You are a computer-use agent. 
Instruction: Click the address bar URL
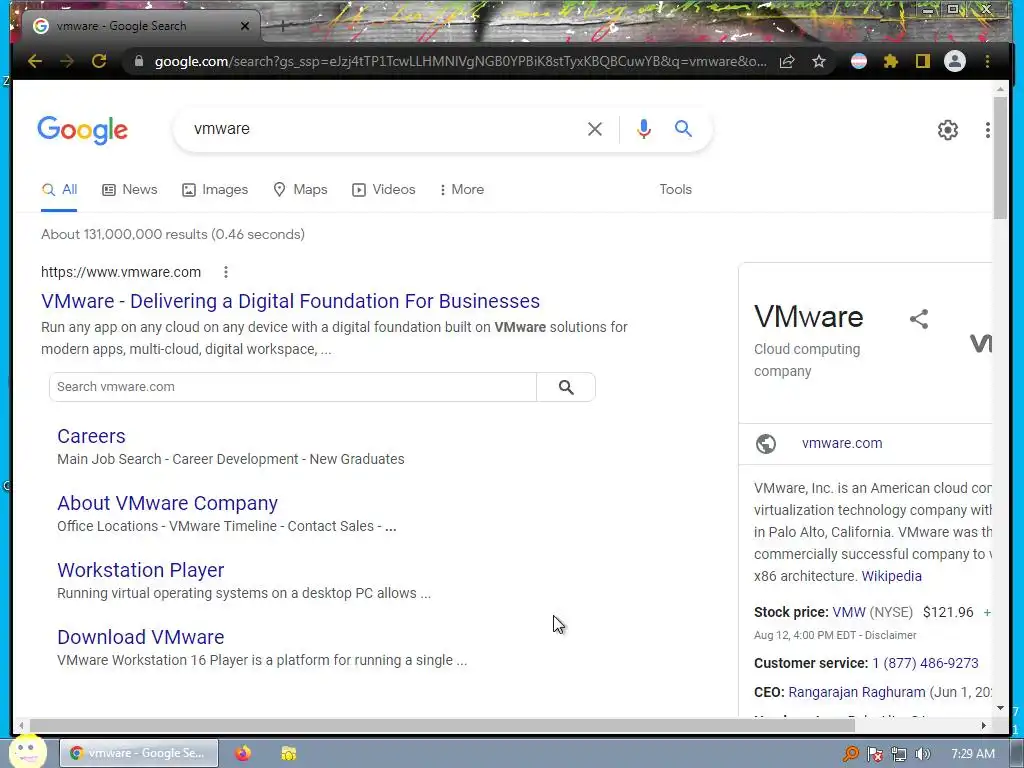pyautogui.click(x=460, y=61)
